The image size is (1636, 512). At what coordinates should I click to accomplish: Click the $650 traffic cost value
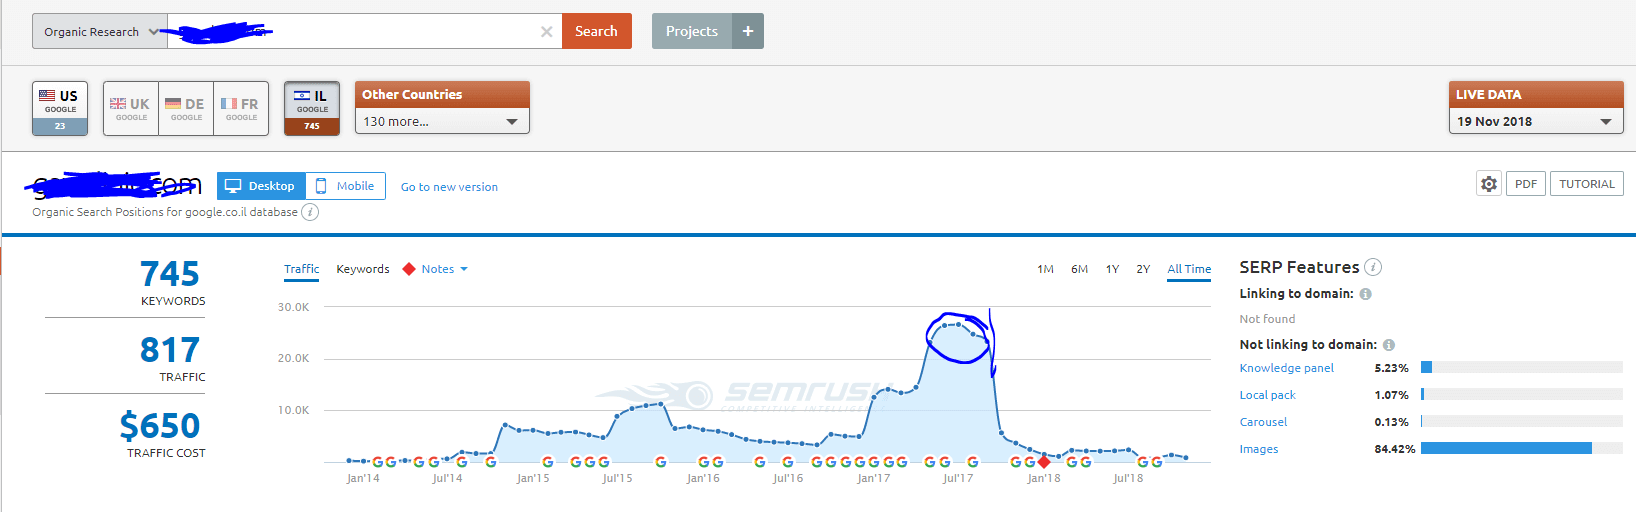point(160,426)
